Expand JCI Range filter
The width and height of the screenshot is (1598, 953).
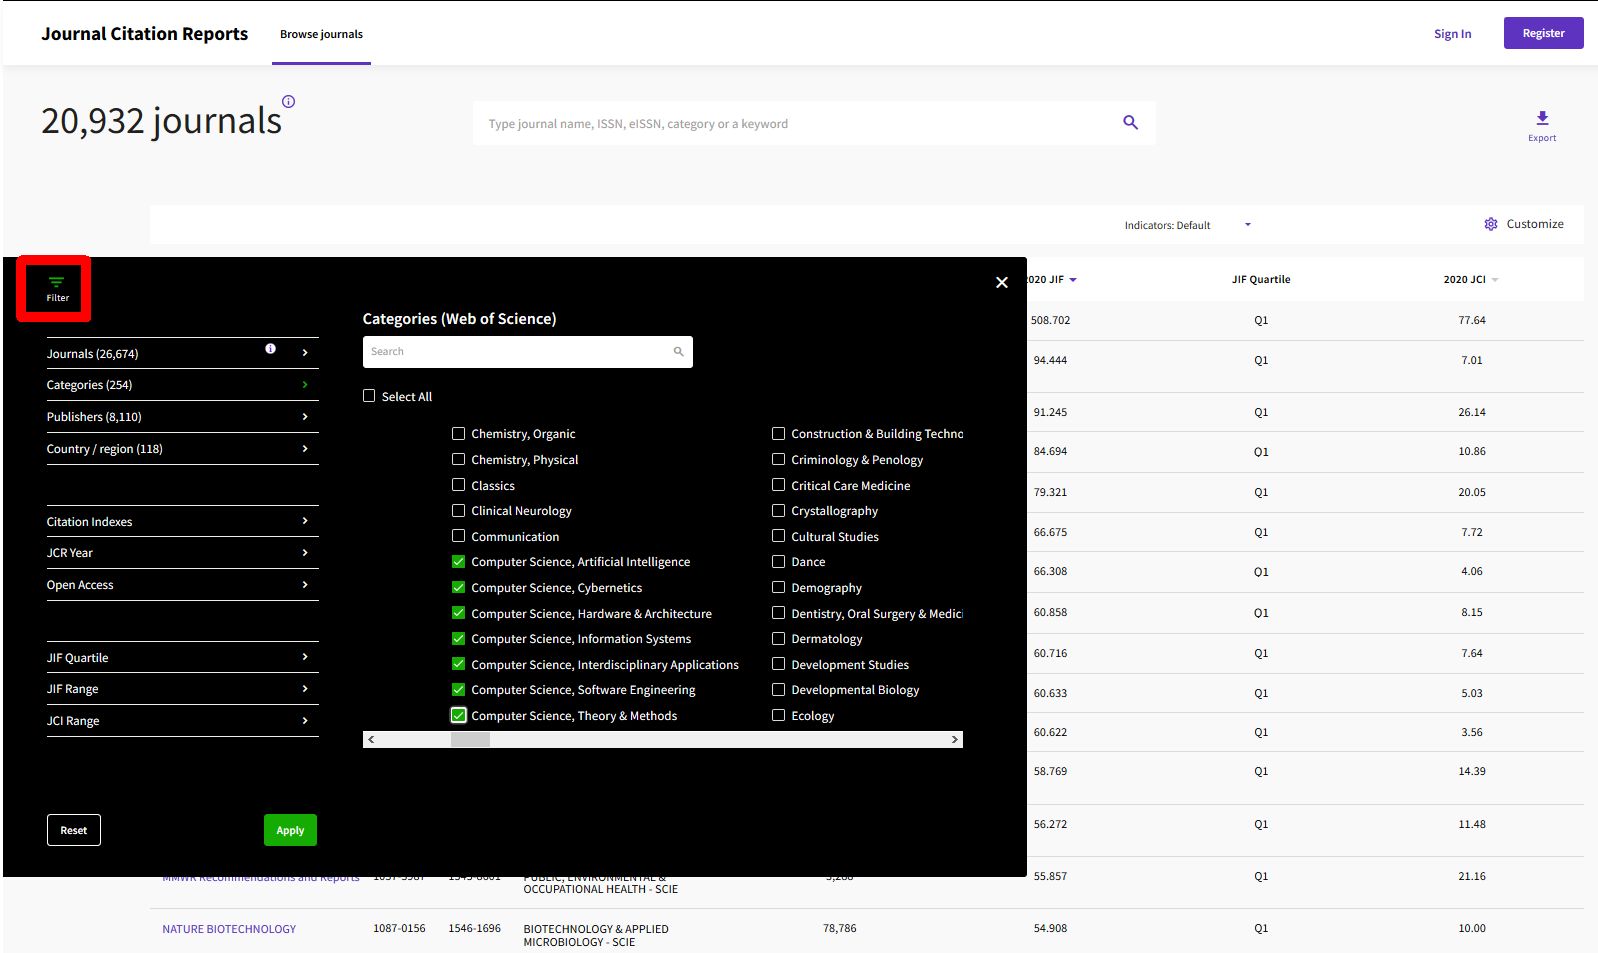[182, 721]
